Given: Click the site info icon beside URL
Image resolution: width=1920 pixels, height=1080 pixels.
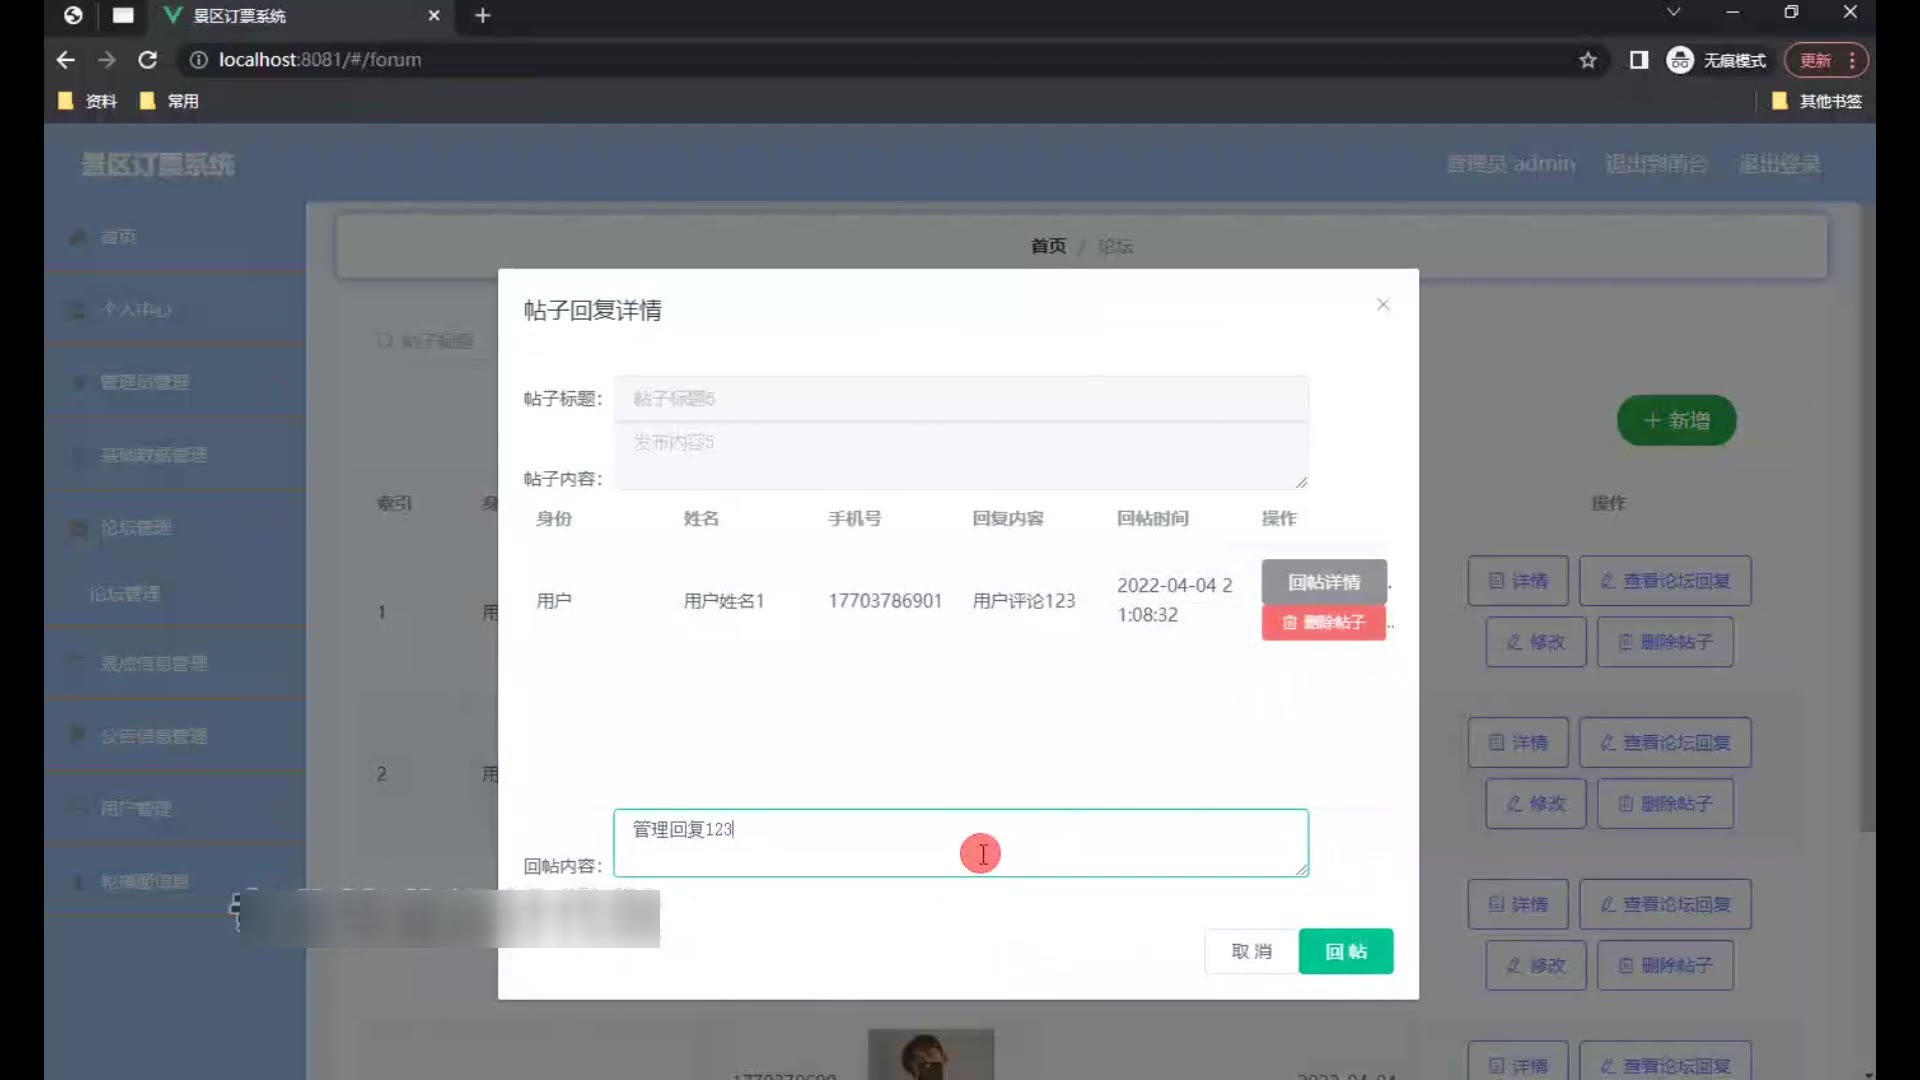Looking at the screenshot, I should point(198,60).
